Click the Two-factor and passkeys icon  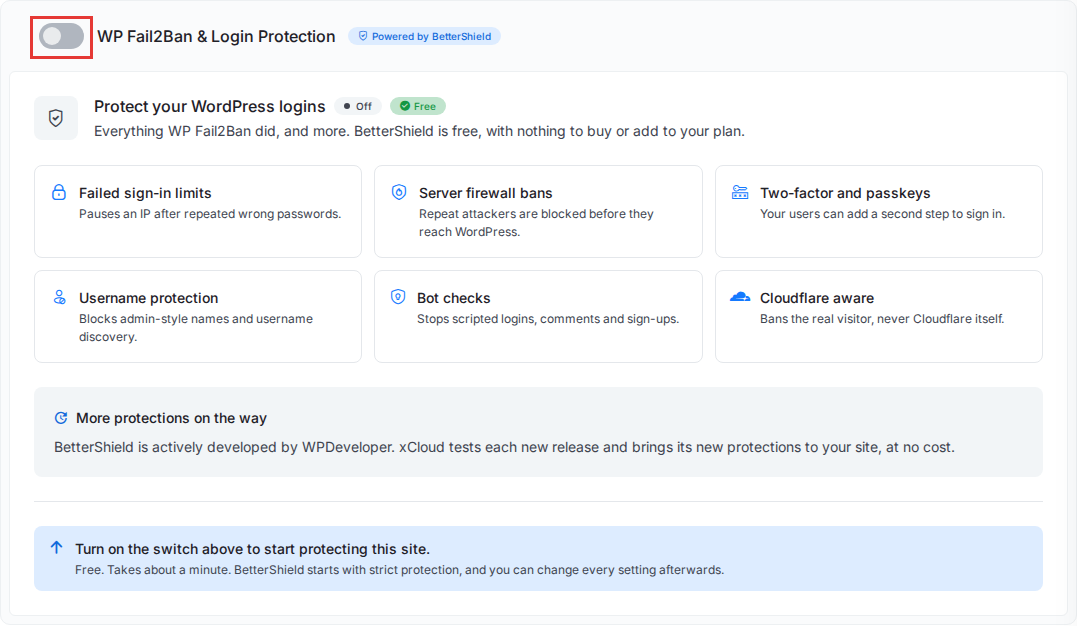click(740, 192)
